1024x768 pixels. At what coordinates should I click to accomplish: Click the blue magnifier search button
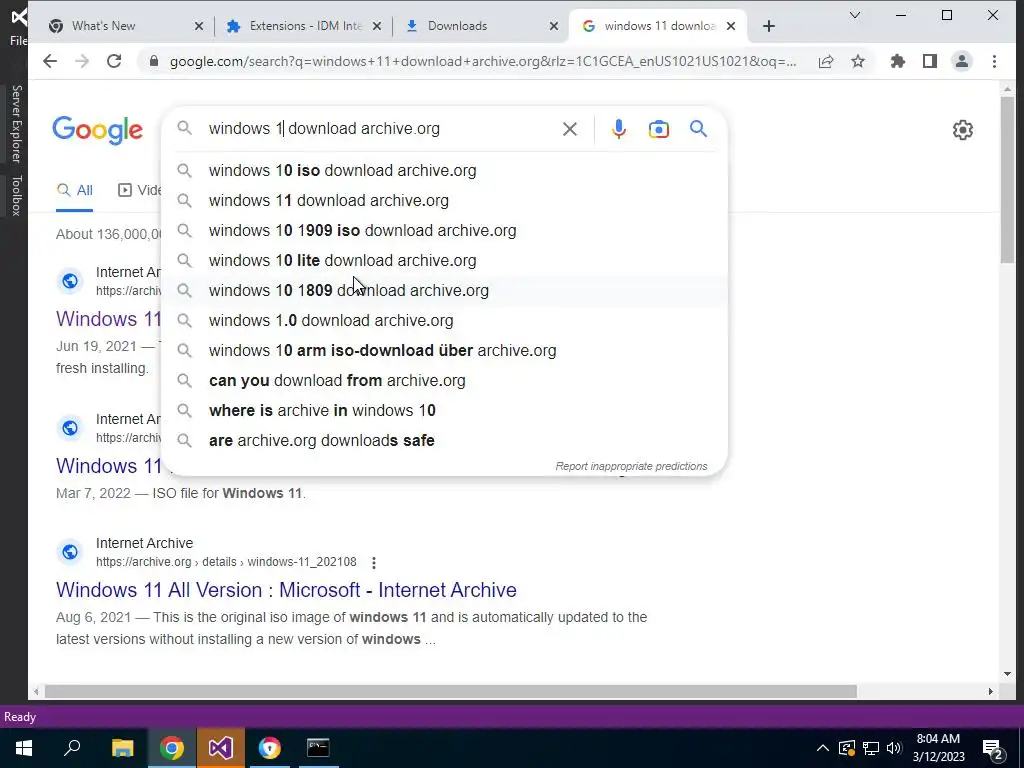[x=699, y=129]
